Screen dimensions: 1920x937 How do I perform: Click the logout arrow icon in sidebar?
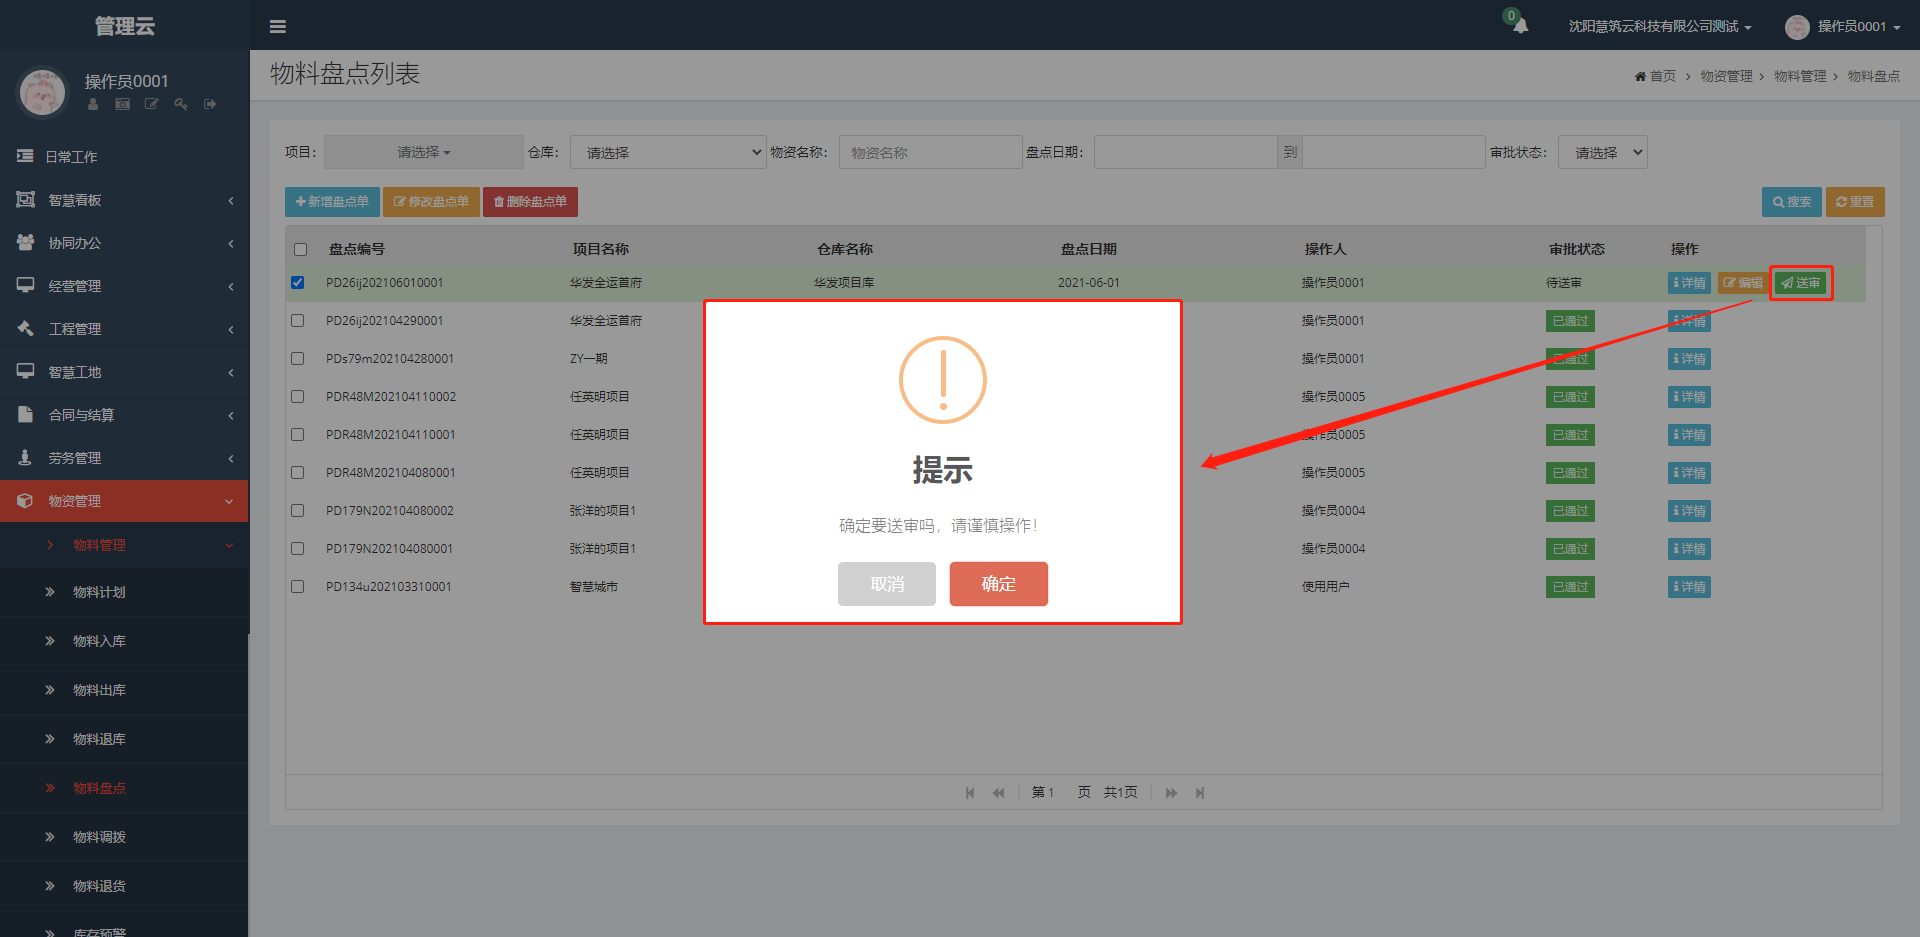coord(210,104)
